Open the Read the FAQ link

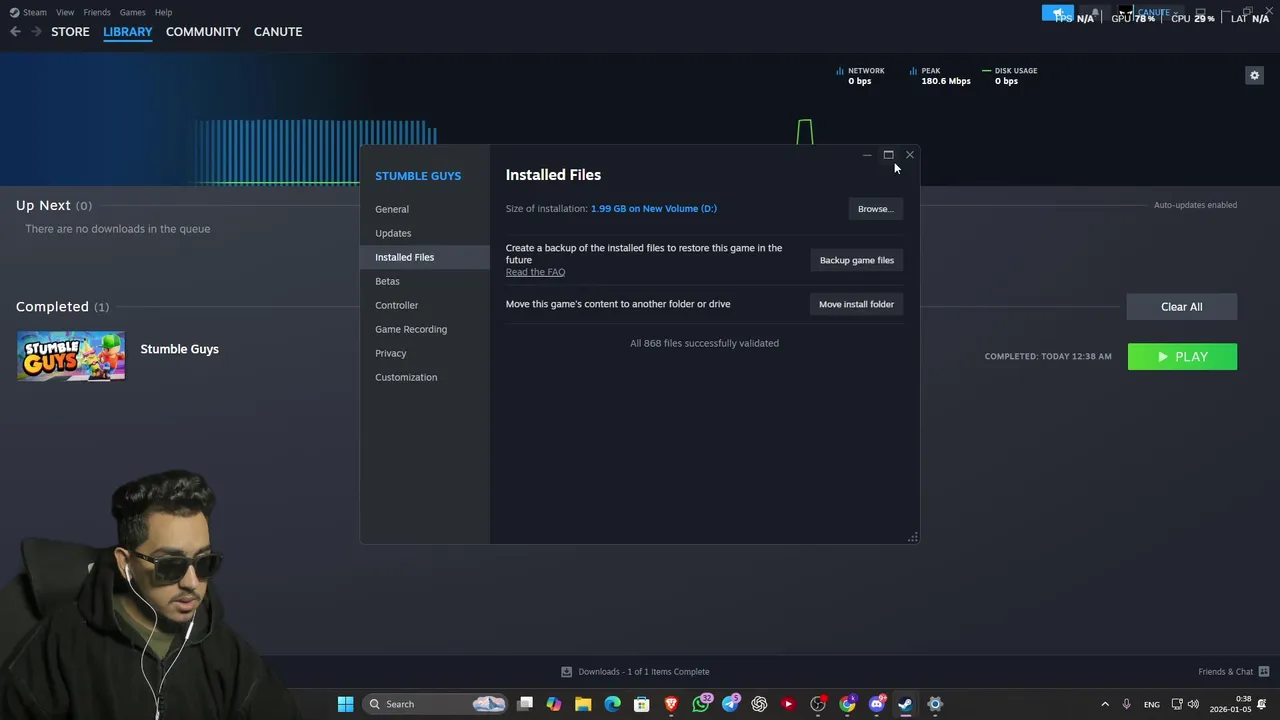535,272
